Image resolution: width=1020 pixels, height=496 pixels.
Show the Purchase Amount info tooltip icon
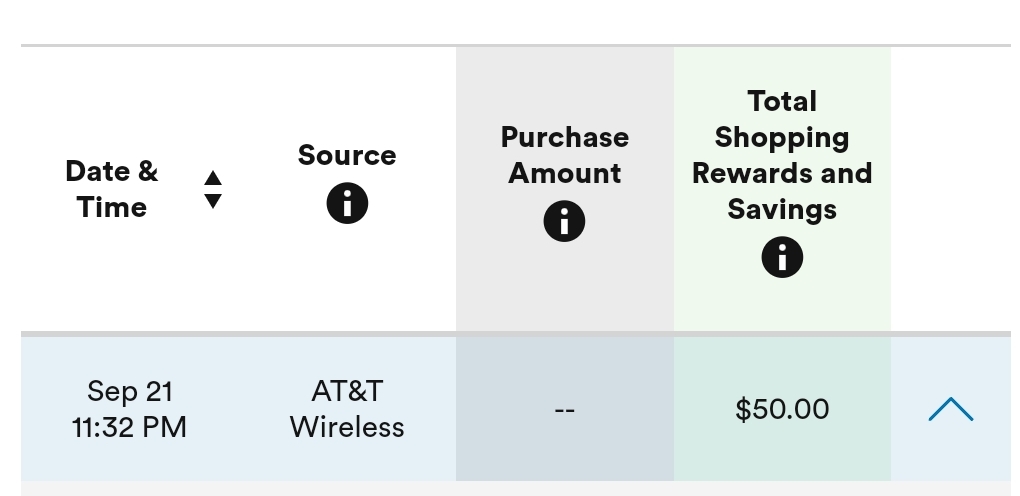click(564, 221)
